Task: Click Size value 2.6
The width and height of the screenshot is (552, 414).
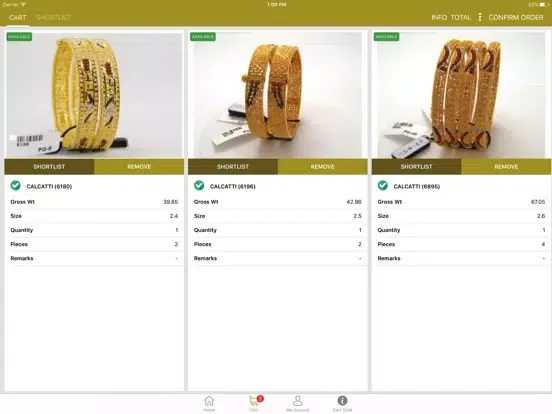Action: click(x=541, y=216)
